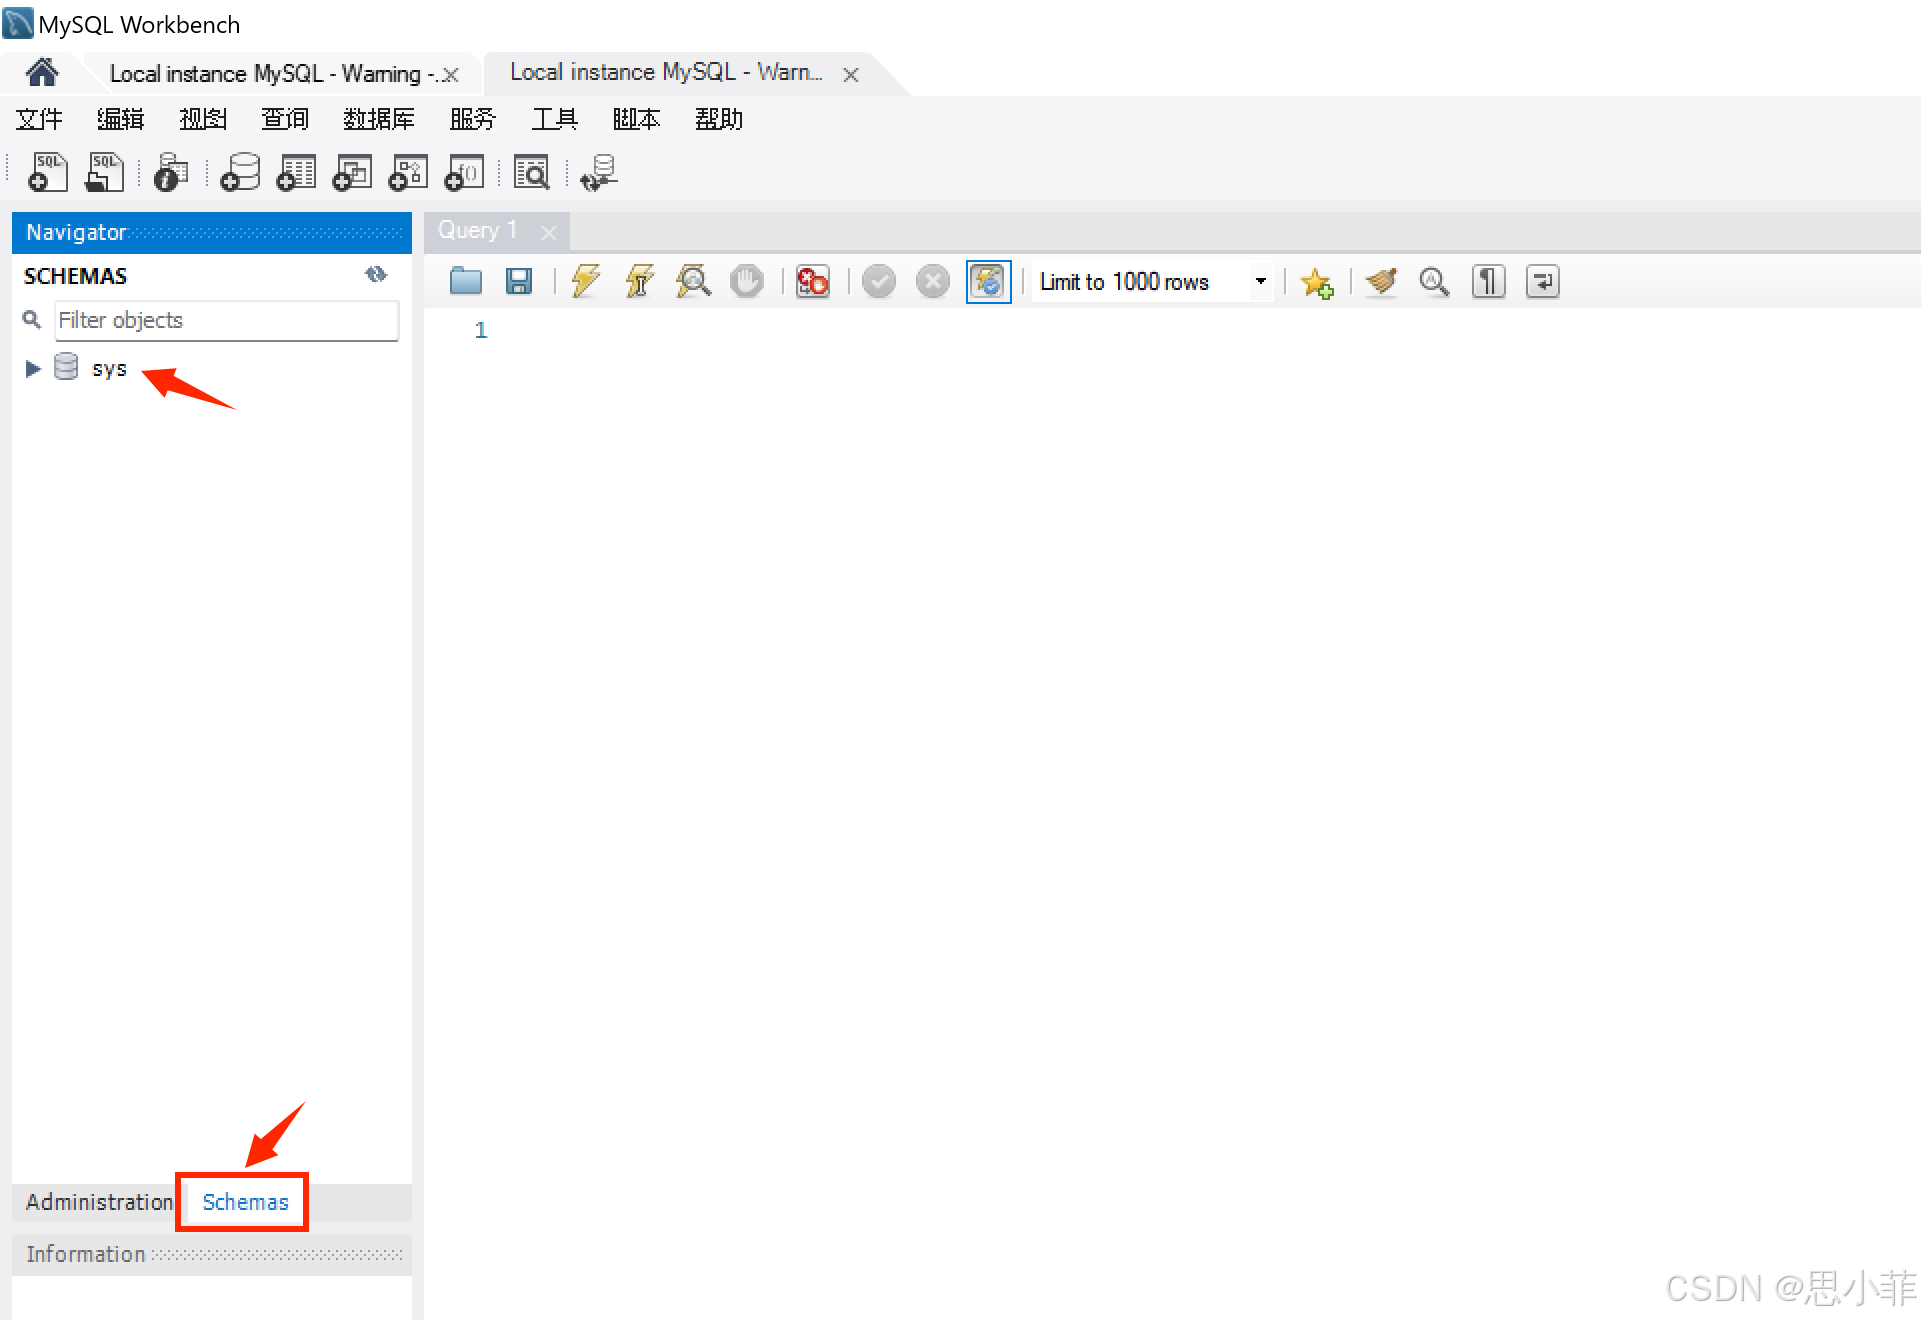The height and width of the screenshot is (1320, 1921).
Task: Toggle the auto-commit mode button
Action: (988, 282)
